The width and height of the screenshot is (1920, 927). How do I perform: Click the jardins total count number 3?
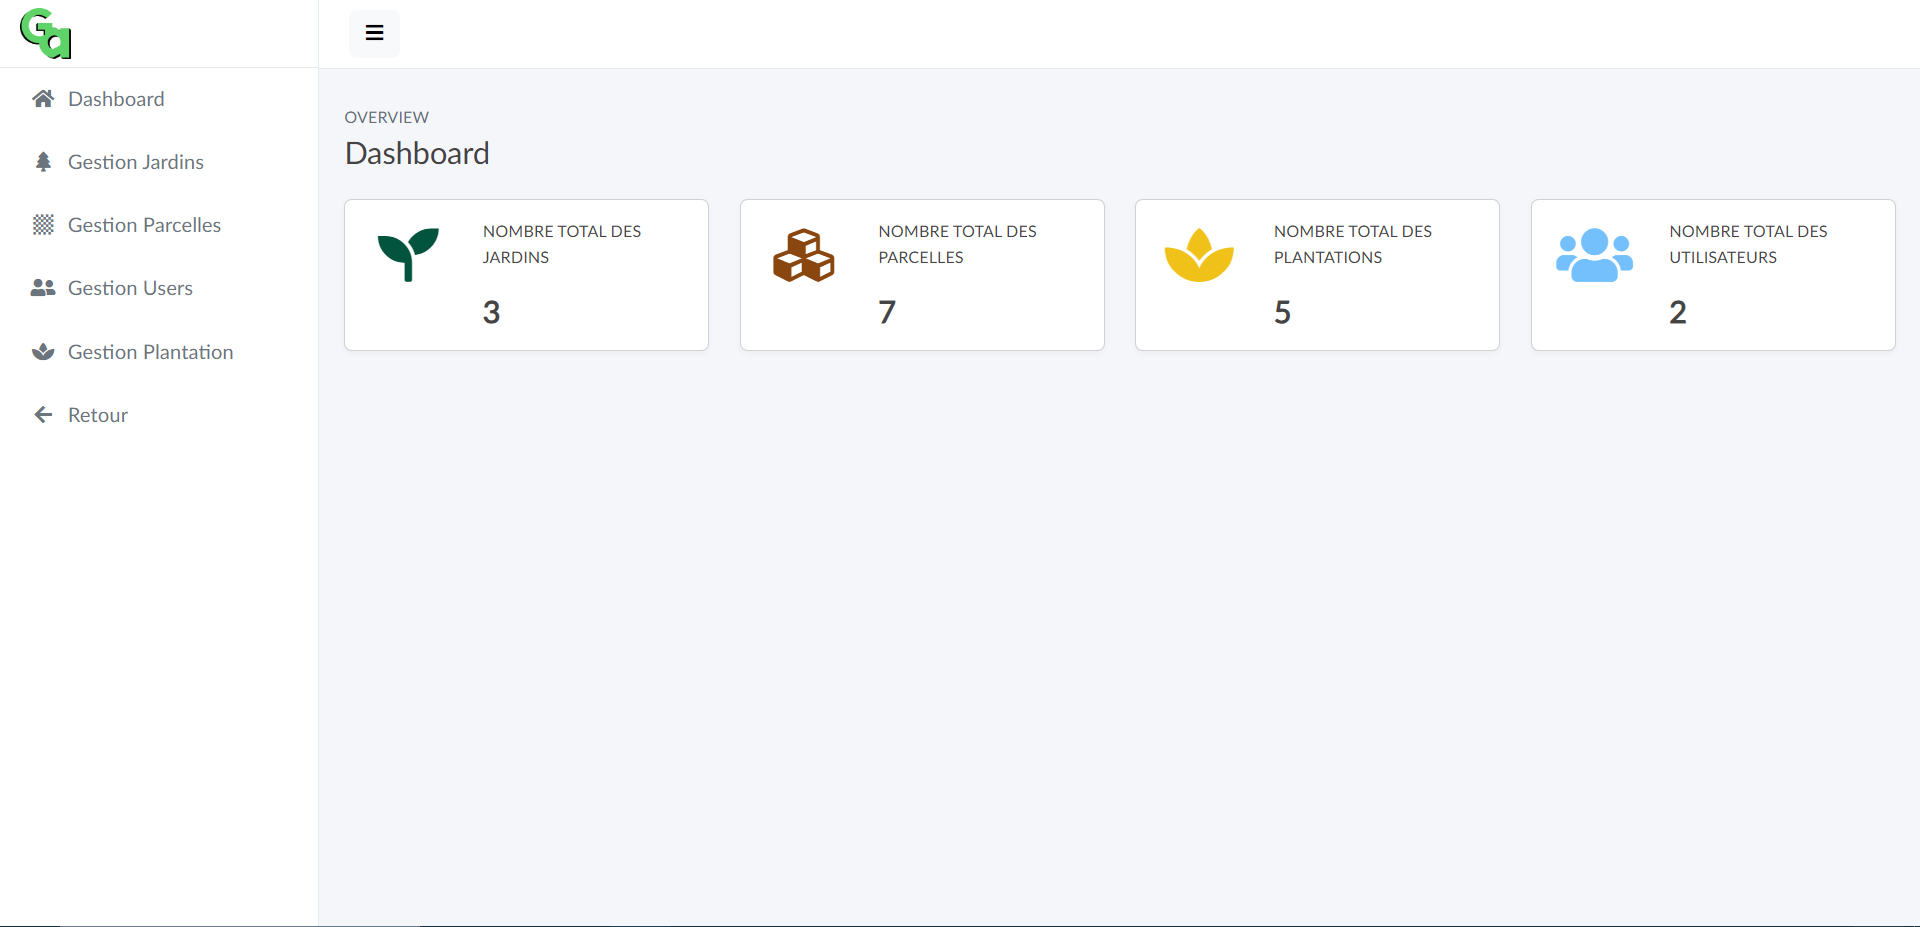pos(491,312)
